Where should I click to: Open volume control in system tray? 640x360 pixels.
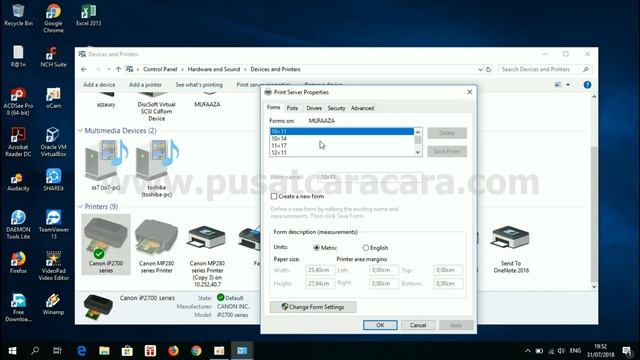tap(561, 351)
